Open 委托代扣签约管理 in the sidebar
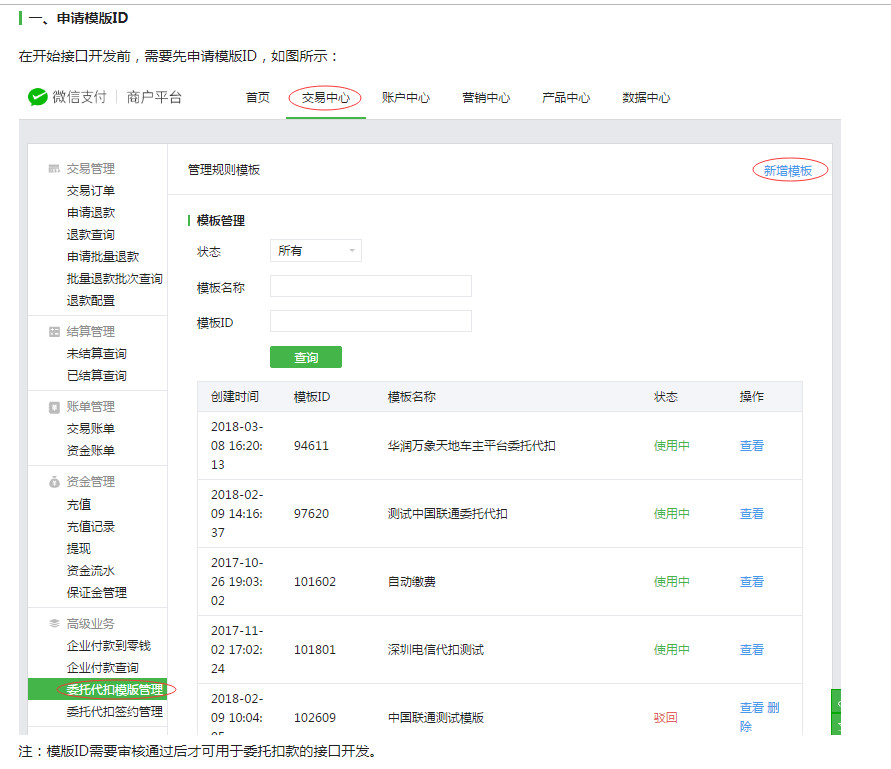891x769 pixels. pyautogui.click(x=115, y=712)
